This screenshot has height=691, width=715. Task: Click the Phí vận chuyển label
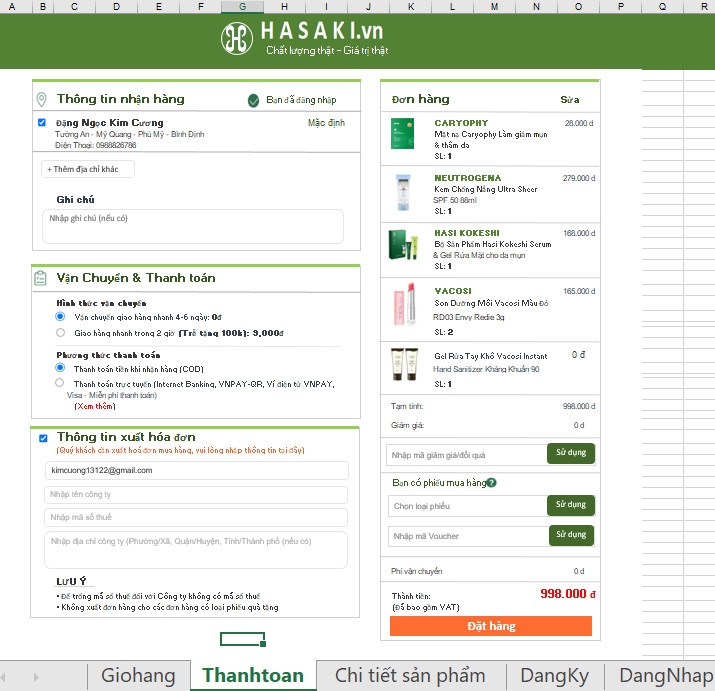click(416, 571)
